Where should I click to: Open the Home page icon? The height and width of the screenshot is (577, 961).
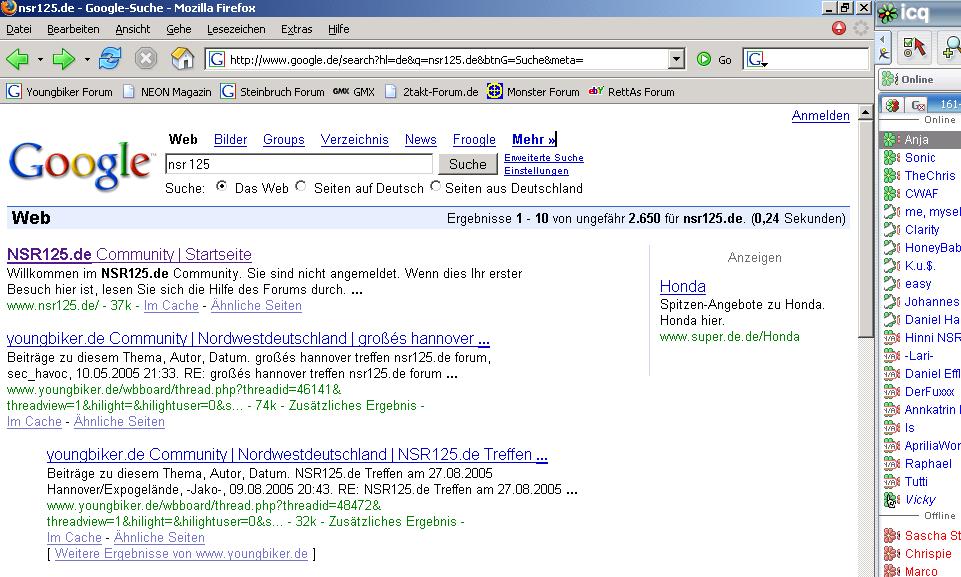tap(183, 59)
